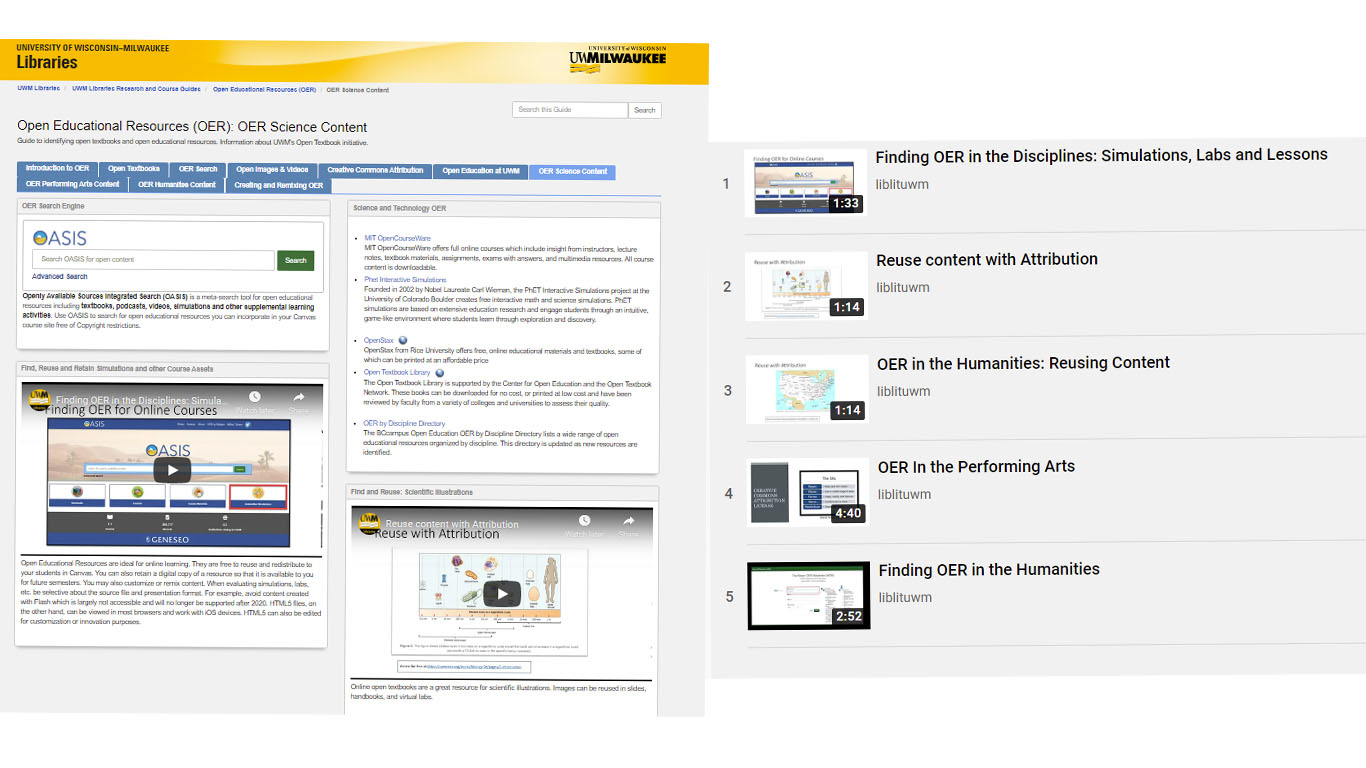Screen dimensions: 1366x768
Task: Click the guide Search button
Action: (x=645, y=110)
